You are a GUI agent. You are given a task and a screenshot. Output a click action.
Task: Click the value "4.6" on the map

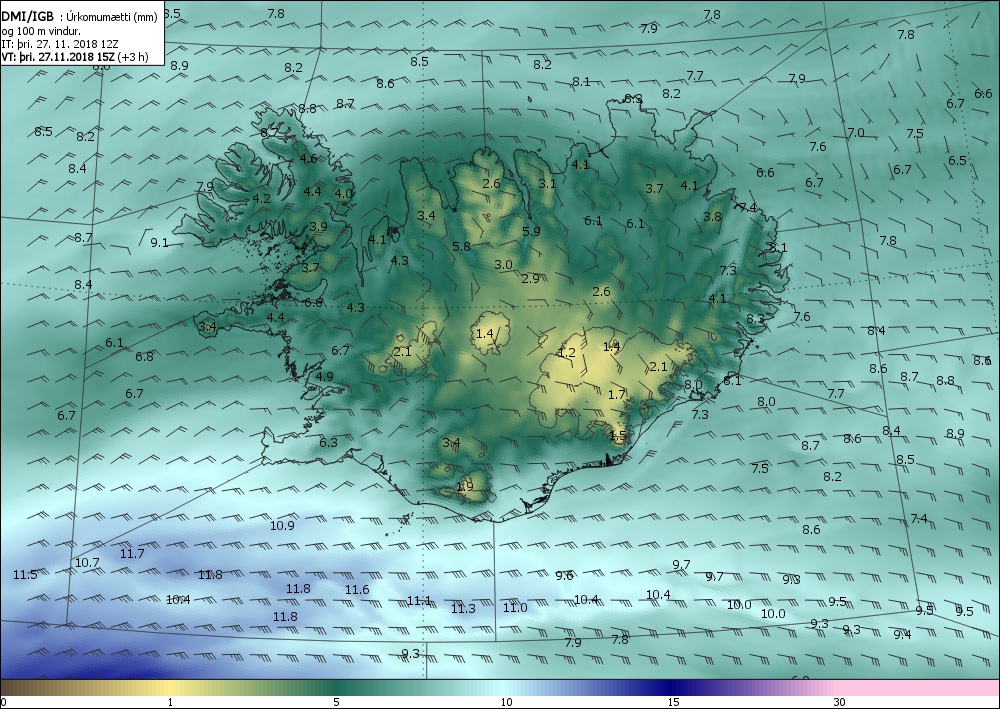309,158
